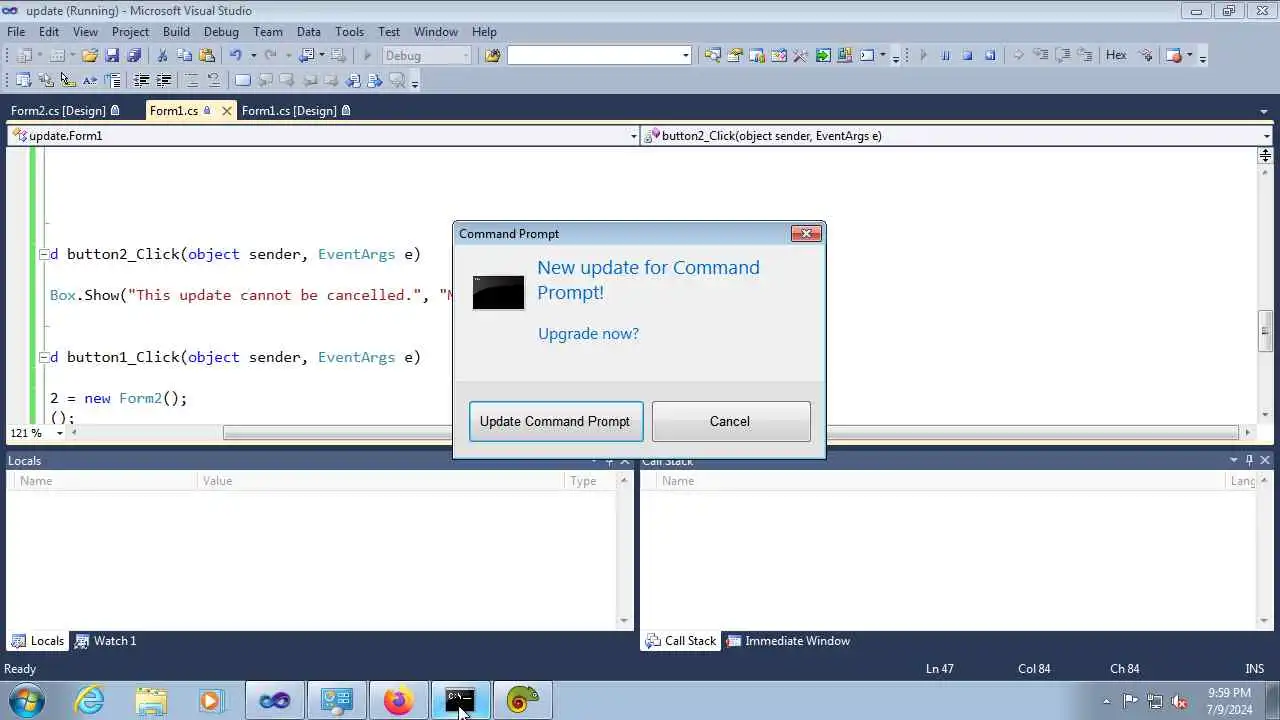Click the Value column header in Locals
1280x720 pixels.
[x=381, y=481]
